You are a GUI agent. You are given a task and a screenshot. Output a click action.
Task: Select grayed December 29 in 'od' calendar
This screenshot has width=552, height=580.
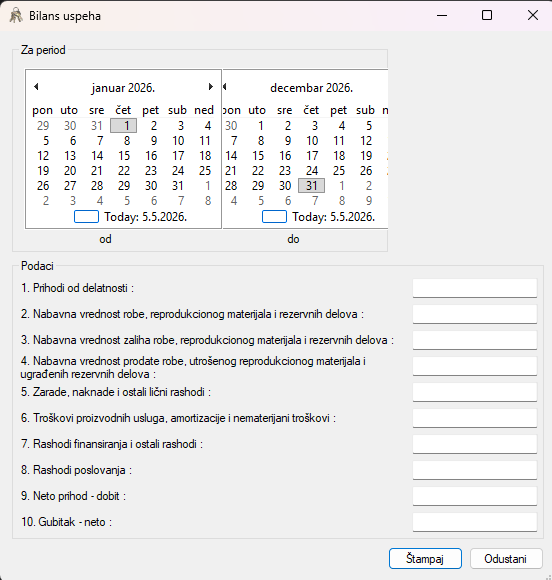coord(43,126)
